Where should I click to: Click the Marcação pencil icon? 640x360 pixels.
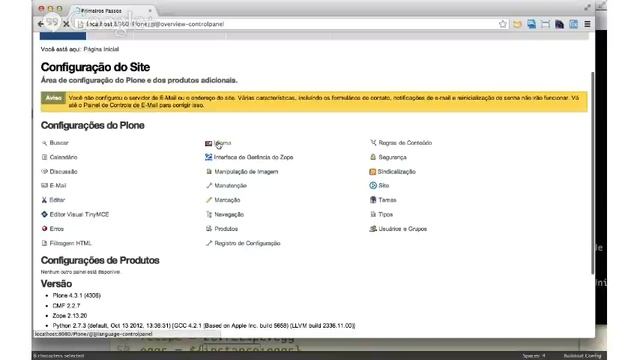point(209,200)
